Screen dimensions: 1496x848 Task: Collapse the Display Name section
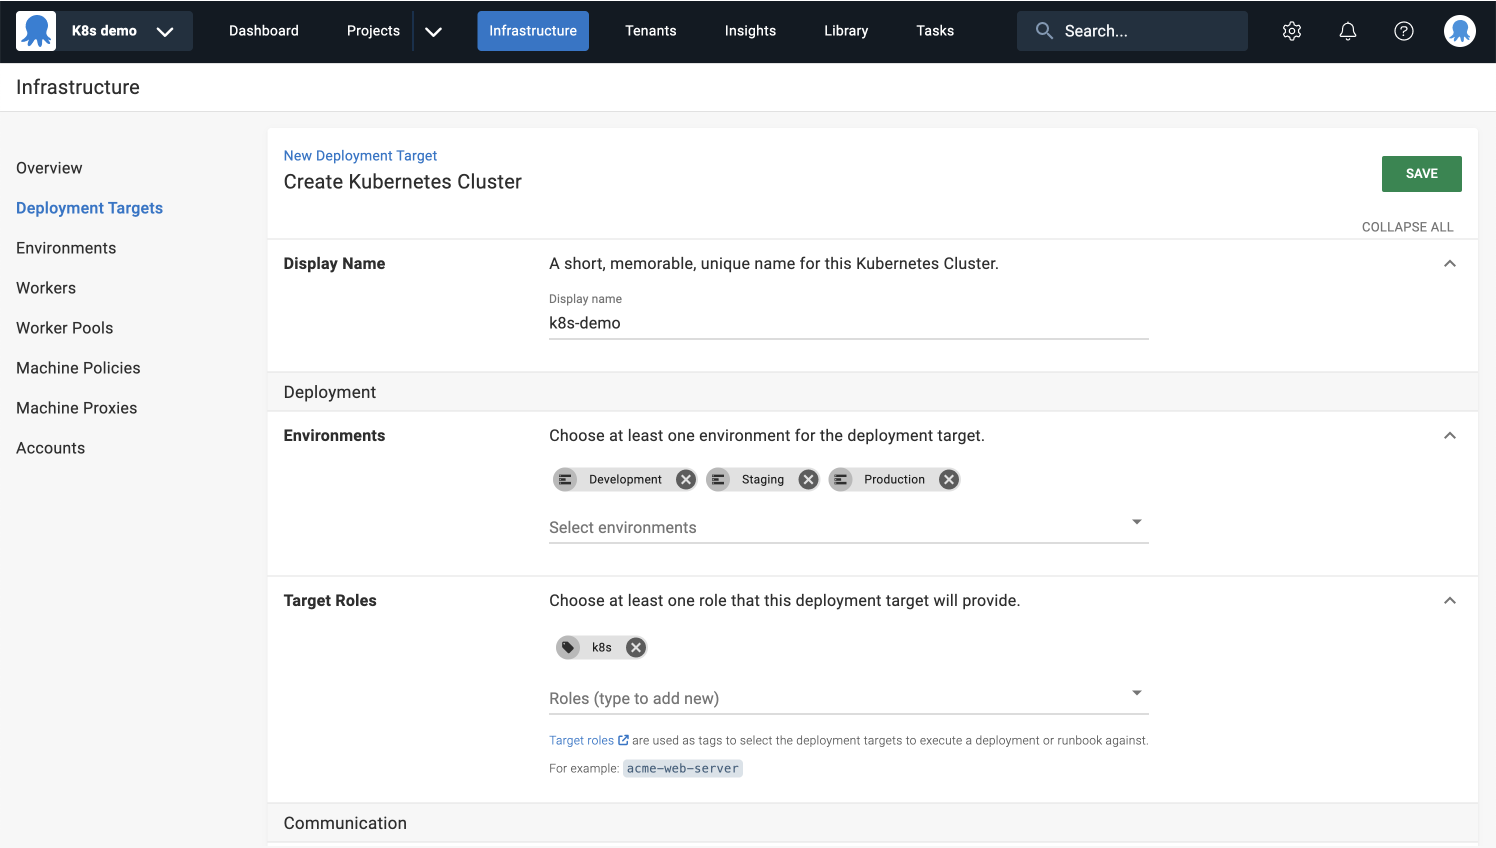1450,263
